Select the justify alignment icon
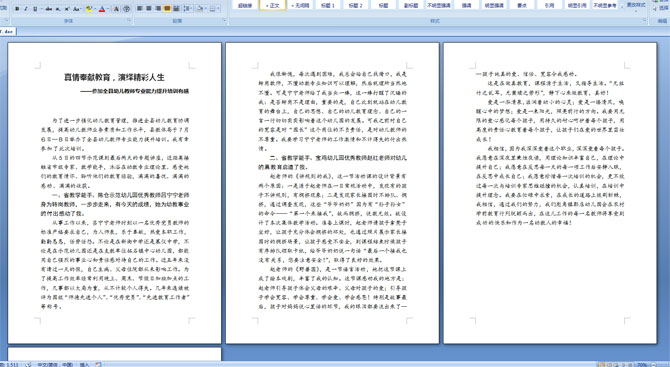The width and height of the screenshot is (670, 367). tap(167, 9)
